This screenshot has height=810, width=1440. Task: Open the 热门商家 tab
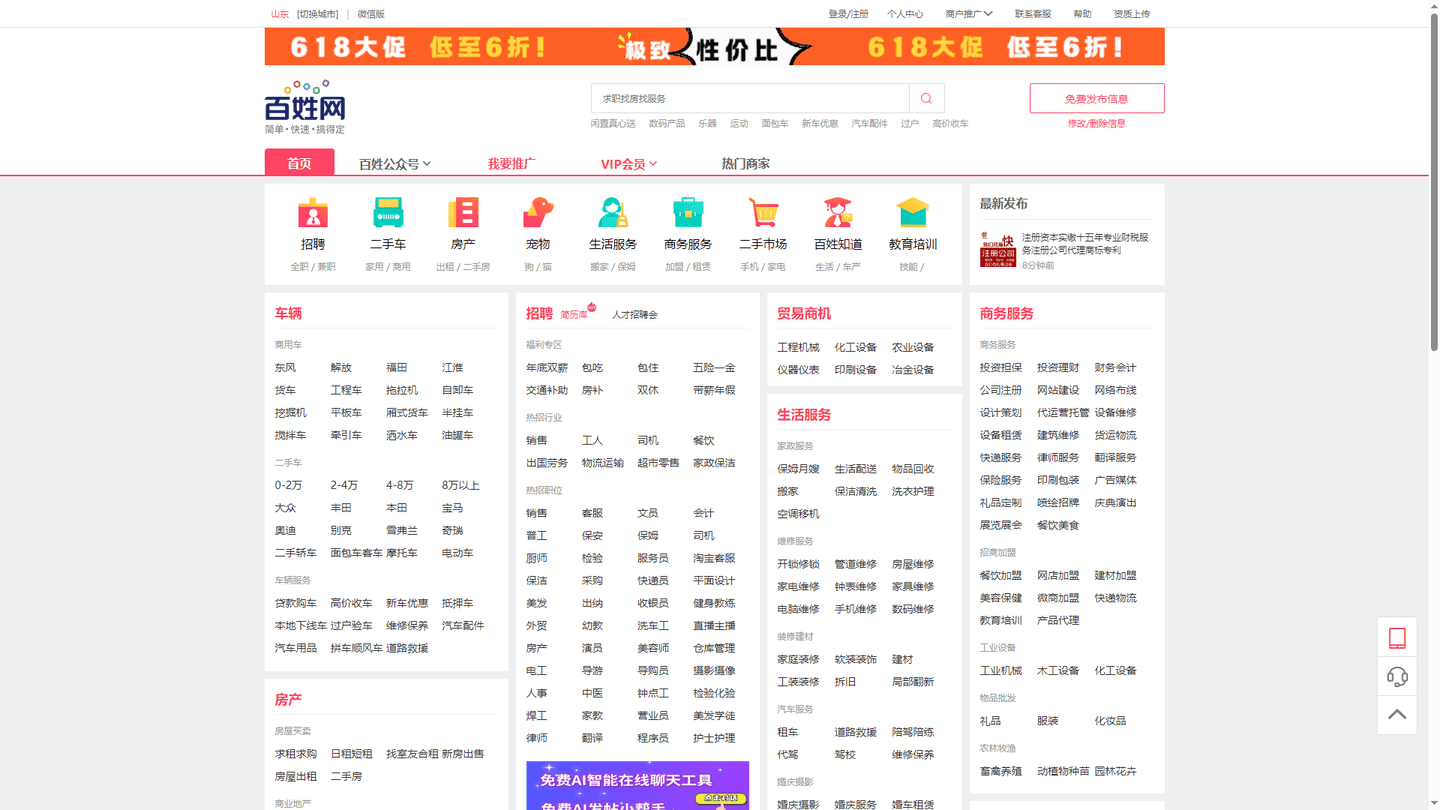tap(746, 164)
